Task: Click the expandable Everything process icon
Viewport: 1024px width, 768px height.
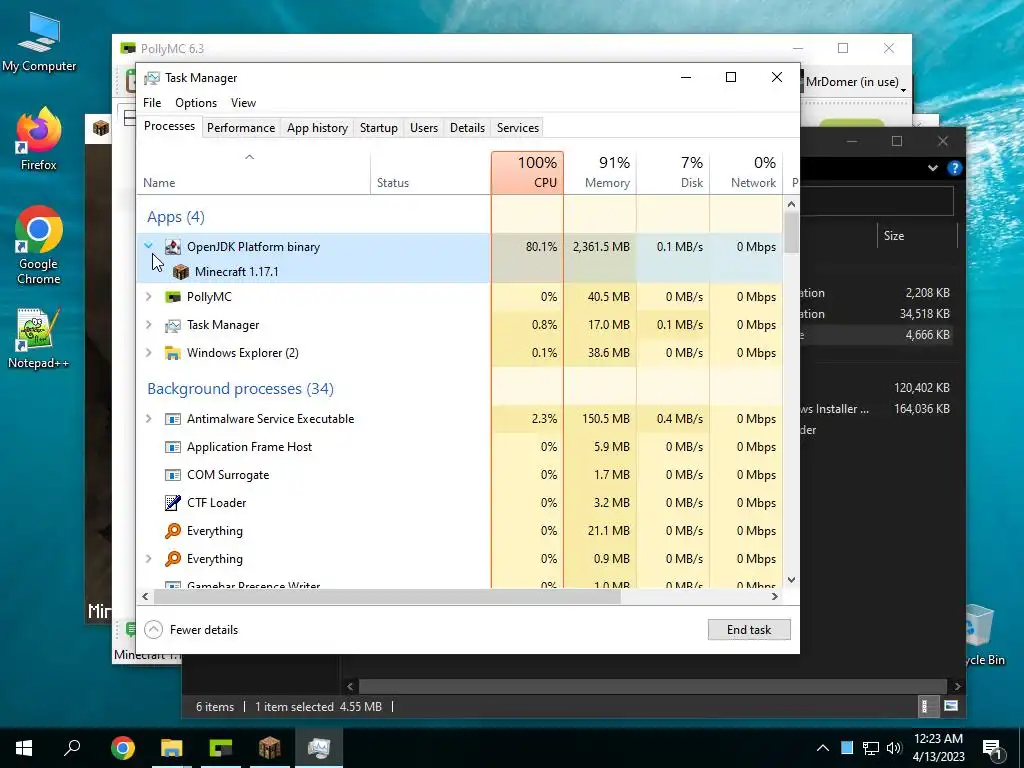Action: (172, 559)
